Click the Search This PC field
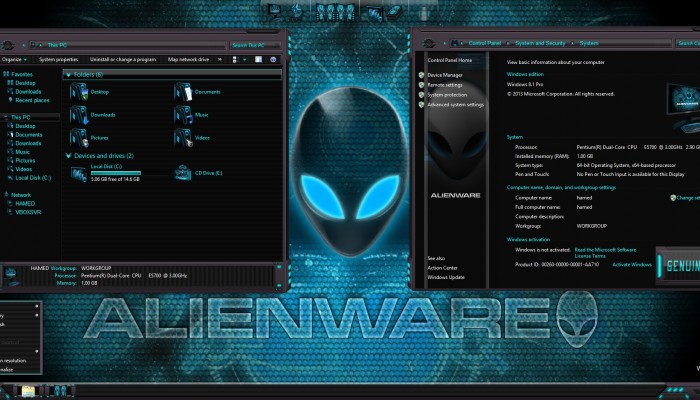The height and width of the screenshot is (400, 700). (254, 45)
